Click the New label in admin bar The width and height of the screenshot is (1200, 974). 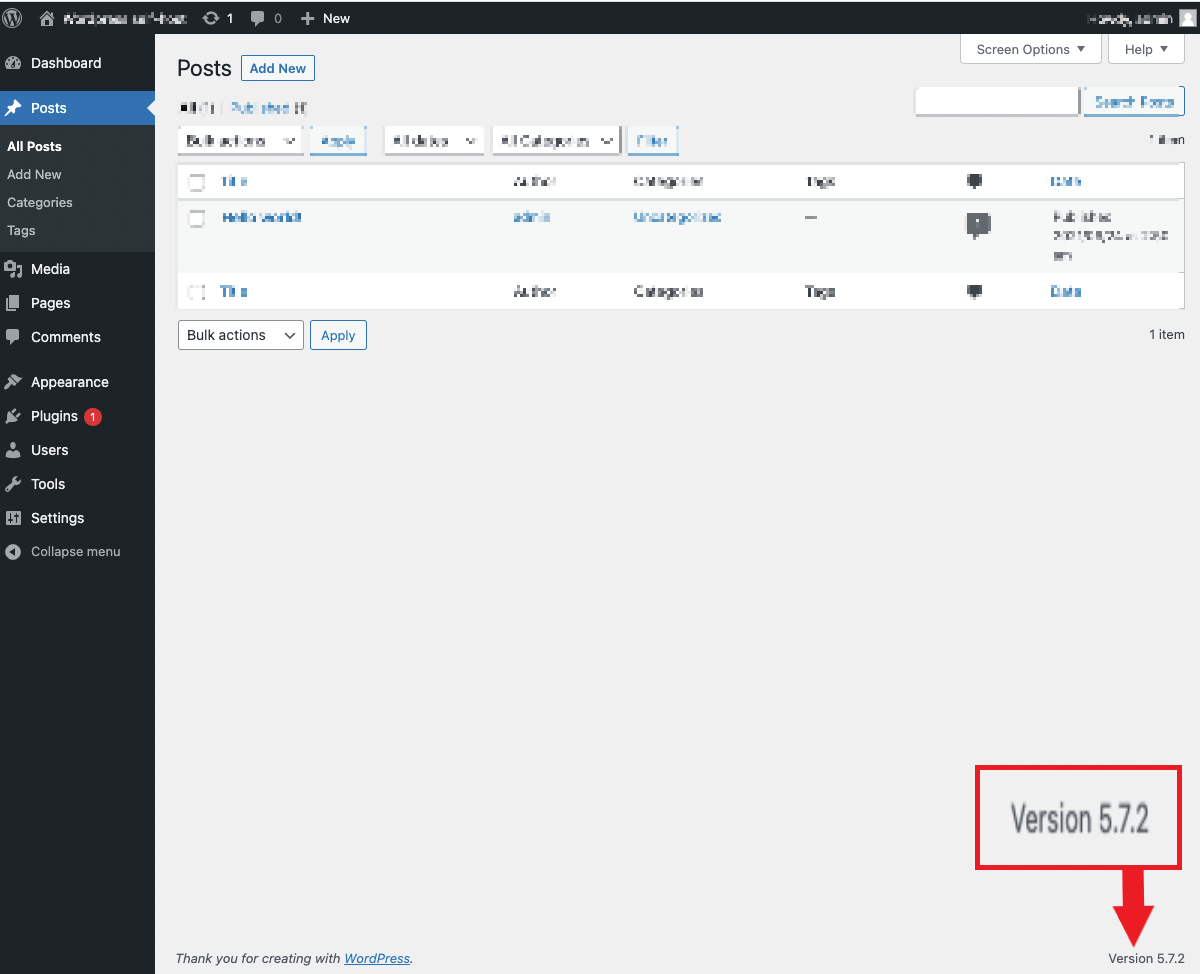[337, 18]
